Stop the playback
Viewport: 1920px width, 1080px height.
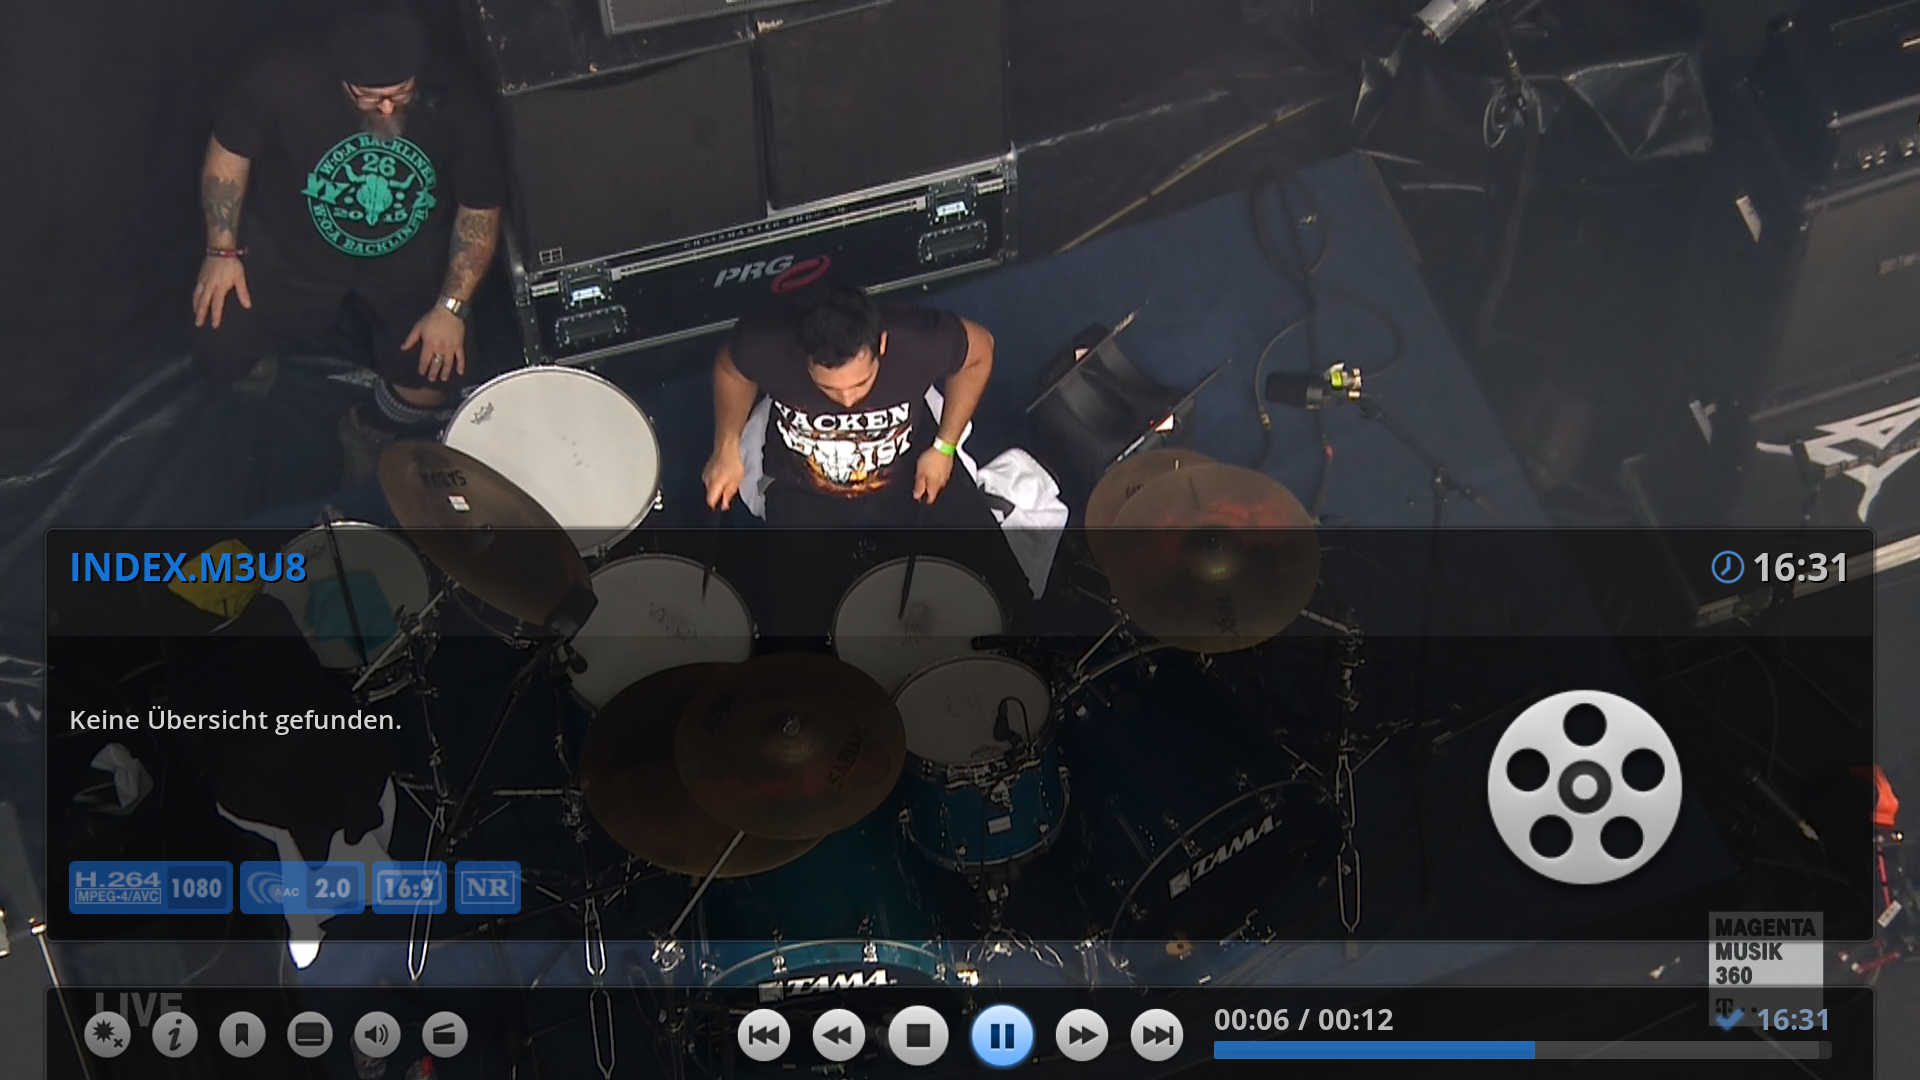(918, 1036)
